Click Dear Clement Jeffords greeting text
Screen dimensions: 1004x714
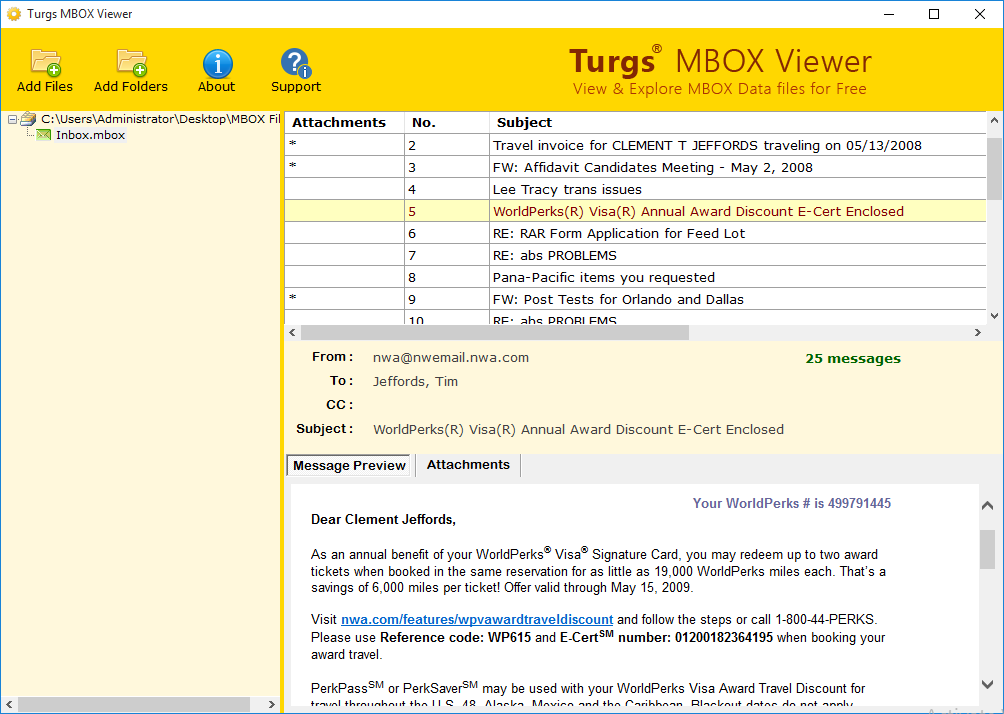coord(383,519)
